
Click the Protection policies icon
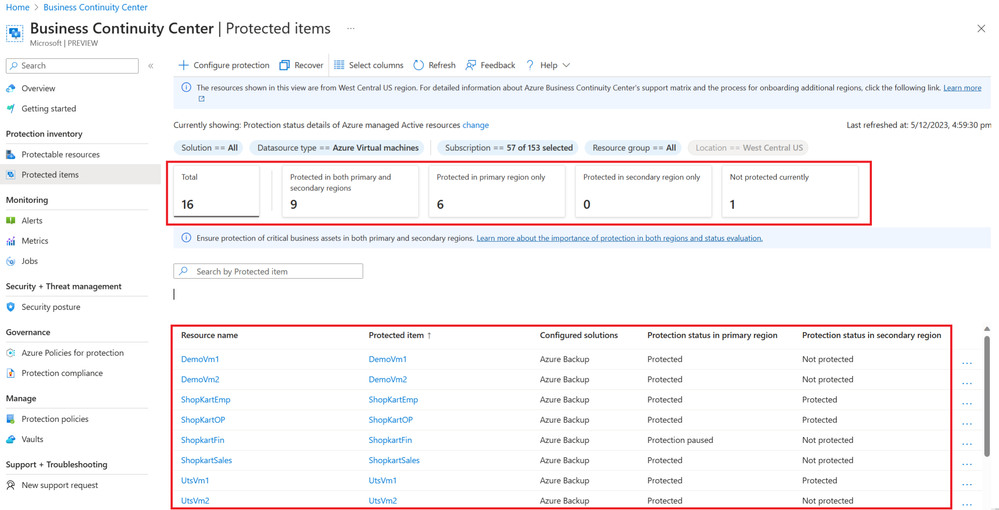pyautogui.click(x=10, y=419)
